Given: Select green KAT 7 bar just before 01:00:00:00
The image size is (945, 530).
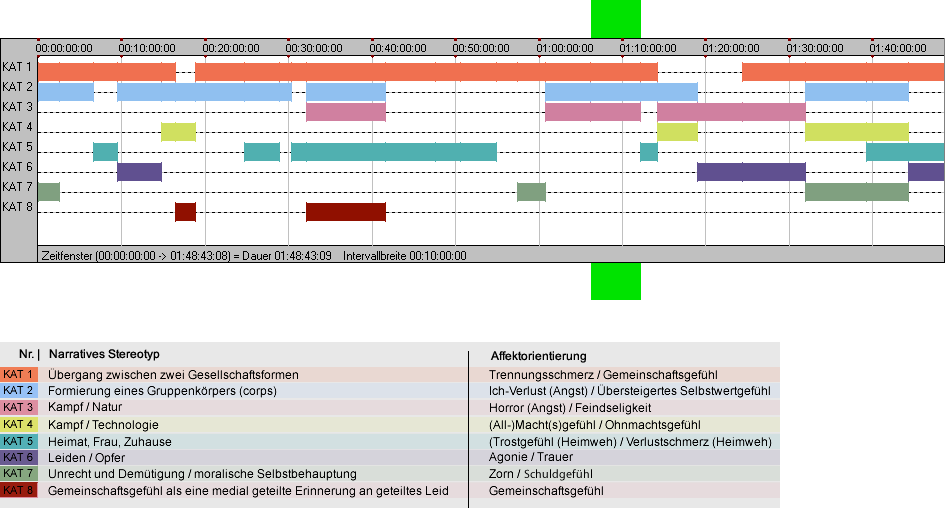Looking at the screenshot, I should coord(532,192).
